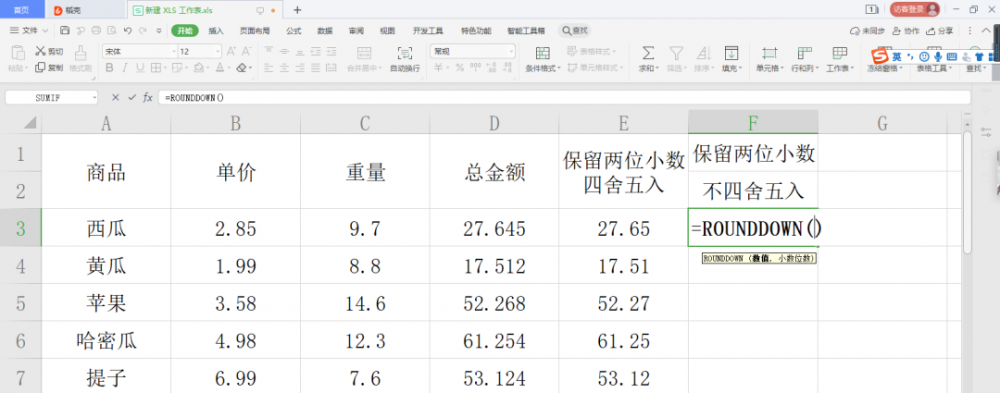Click the scissors Cut icon
The height and width of the screenshot is (393, 1000).
40,51
